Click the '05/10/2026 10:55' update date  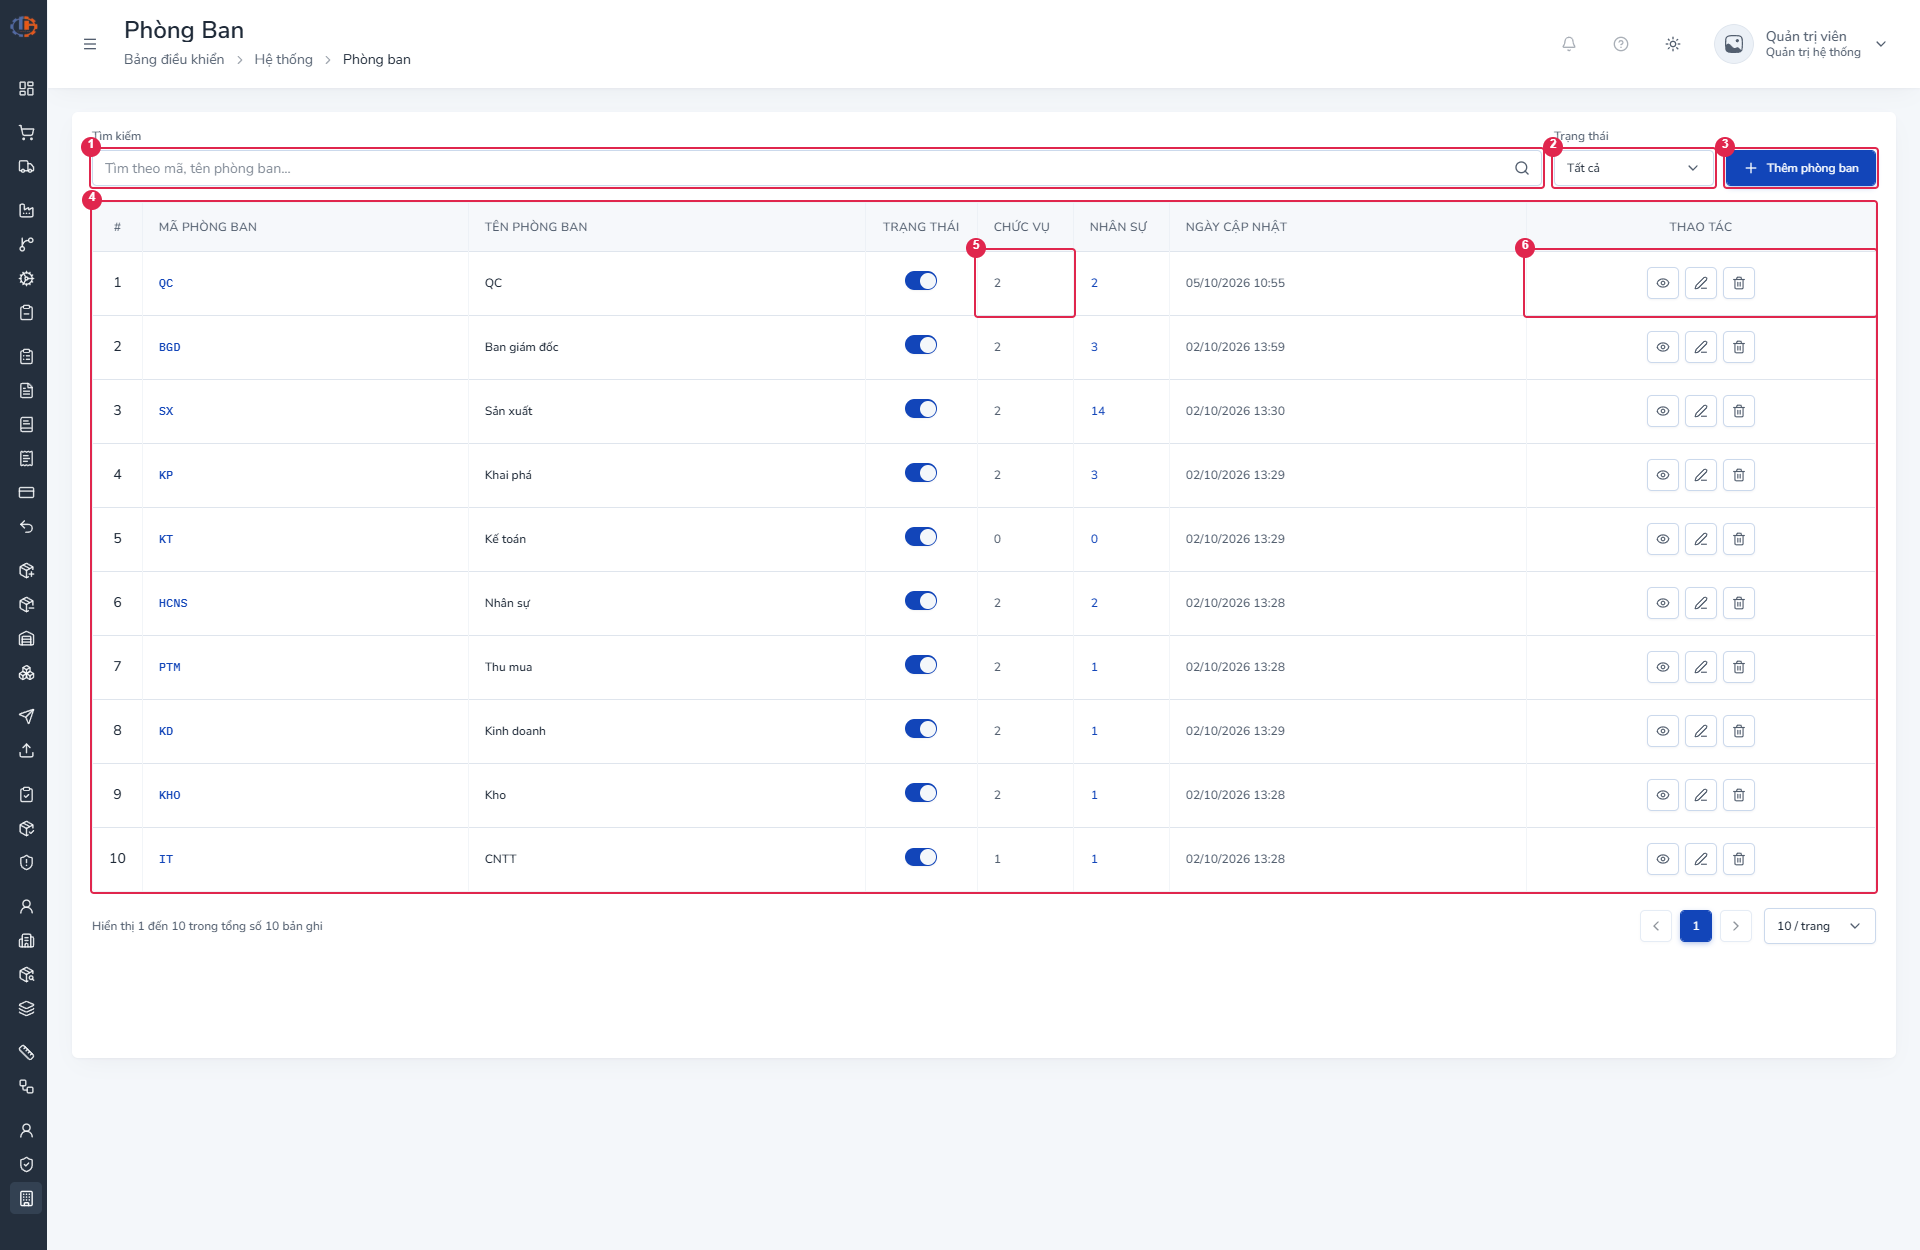(1235, 283)
